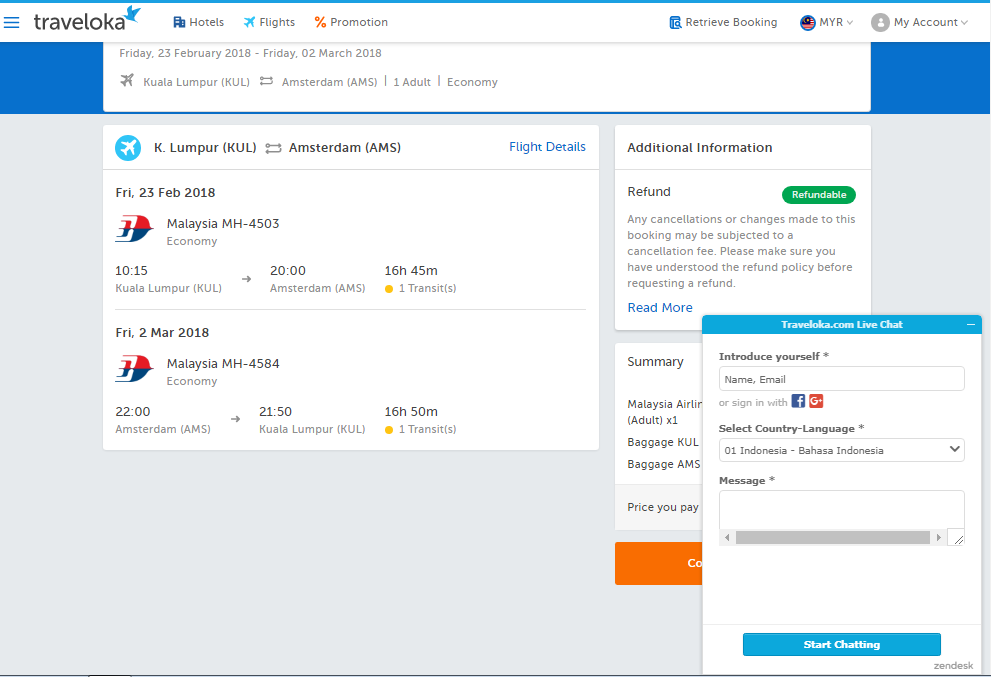Click the Price you pay label
This screenshot has width=991, height=677.
662,507
